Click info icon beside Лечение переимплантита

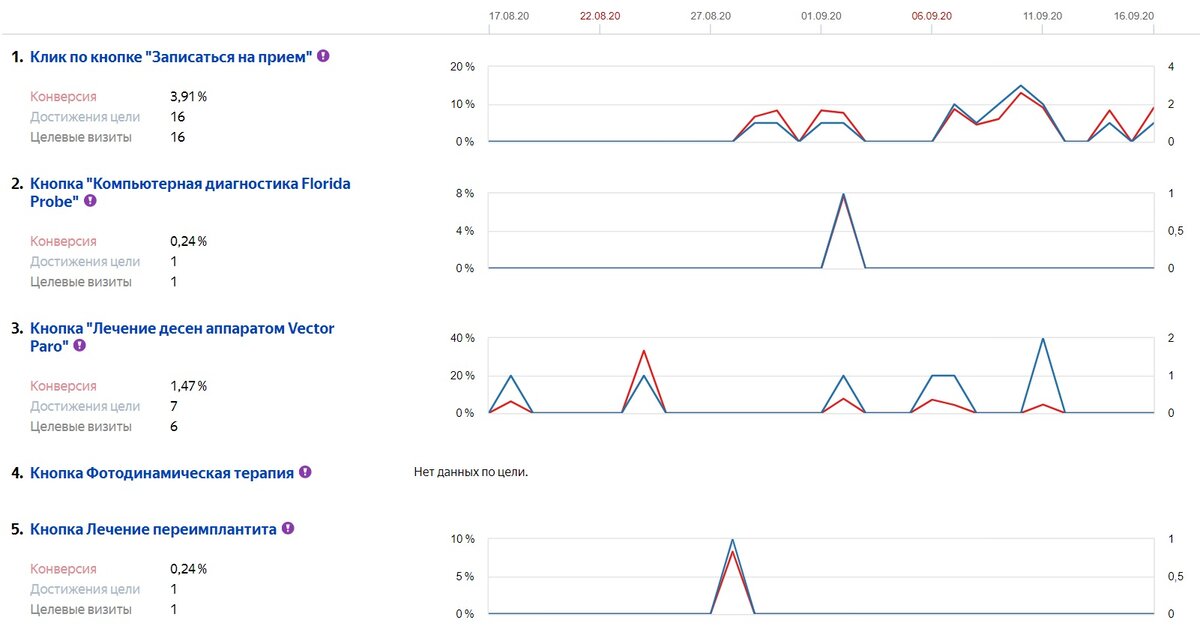tap(288, 528)
